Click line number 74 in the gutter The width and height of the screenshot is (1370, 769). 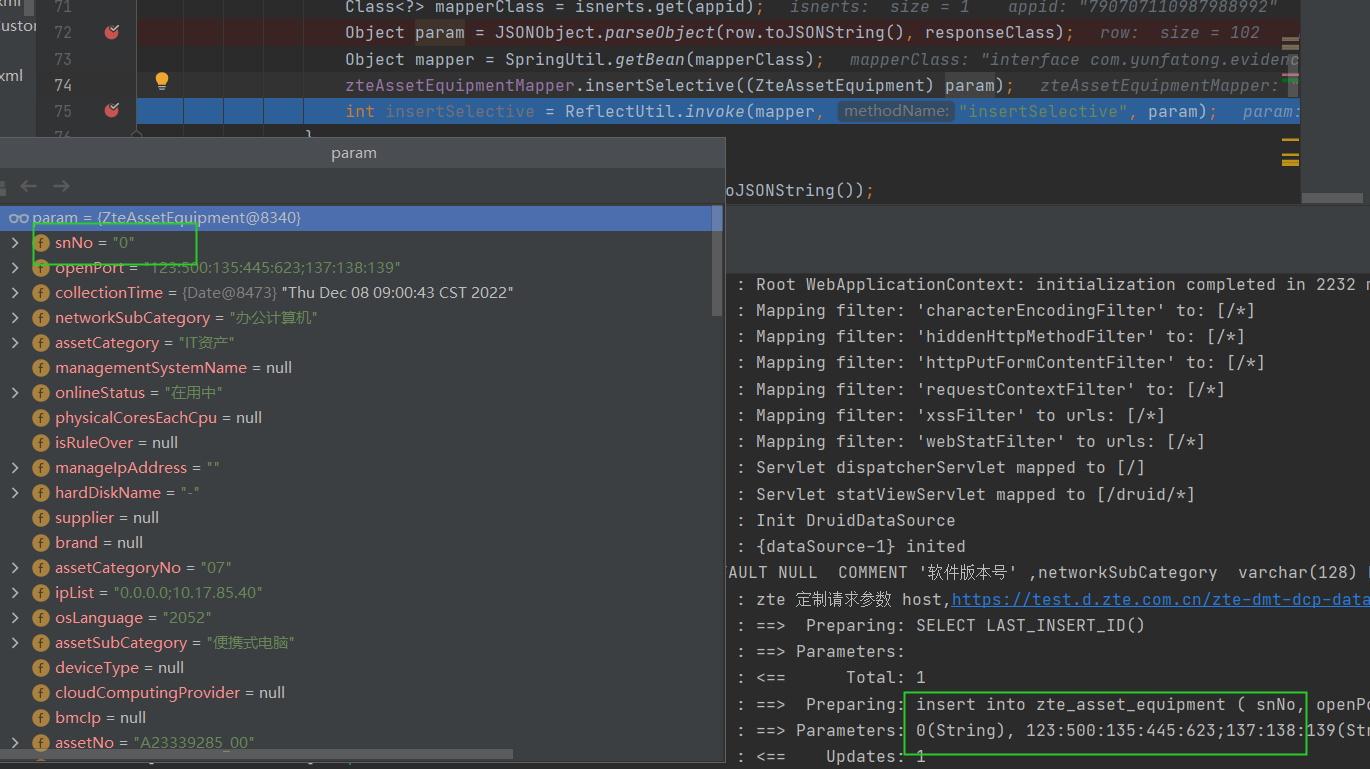[x=63, y=84]
